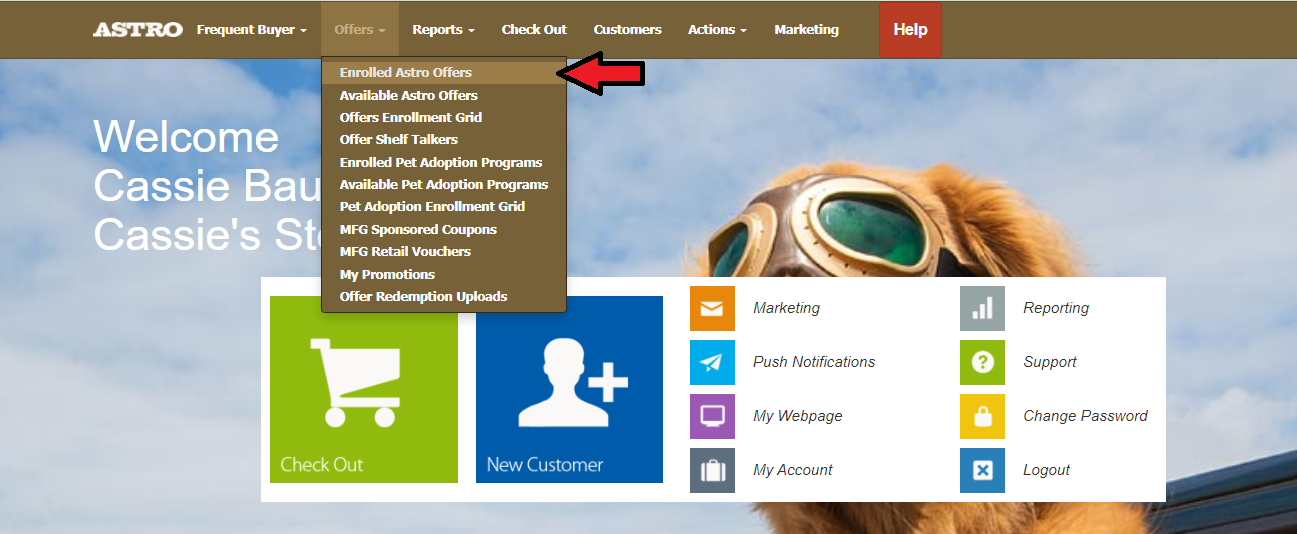Click the New Customer tile
The width and height of the screenshot is (1297, 534).
point(569,389)
